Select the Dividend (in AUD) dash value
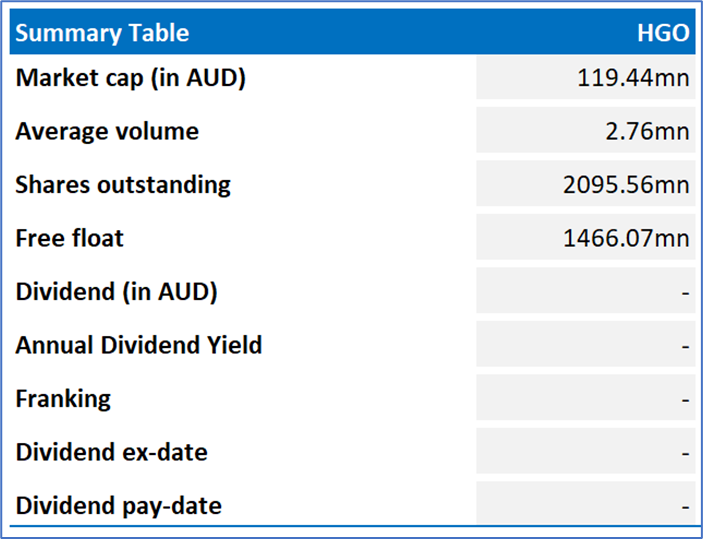703x539 pixels. point(686,293)
